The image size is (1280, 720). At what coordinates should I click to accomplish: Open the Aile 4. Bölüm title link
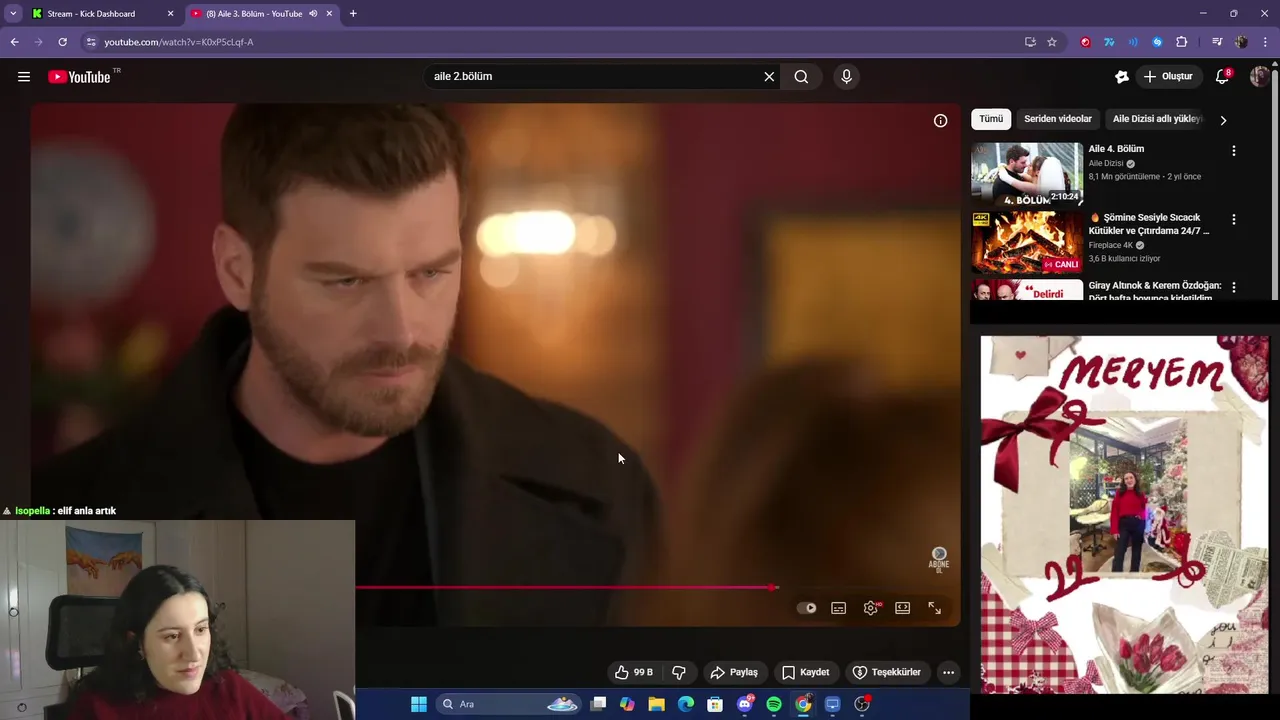tap(1116, 149)
